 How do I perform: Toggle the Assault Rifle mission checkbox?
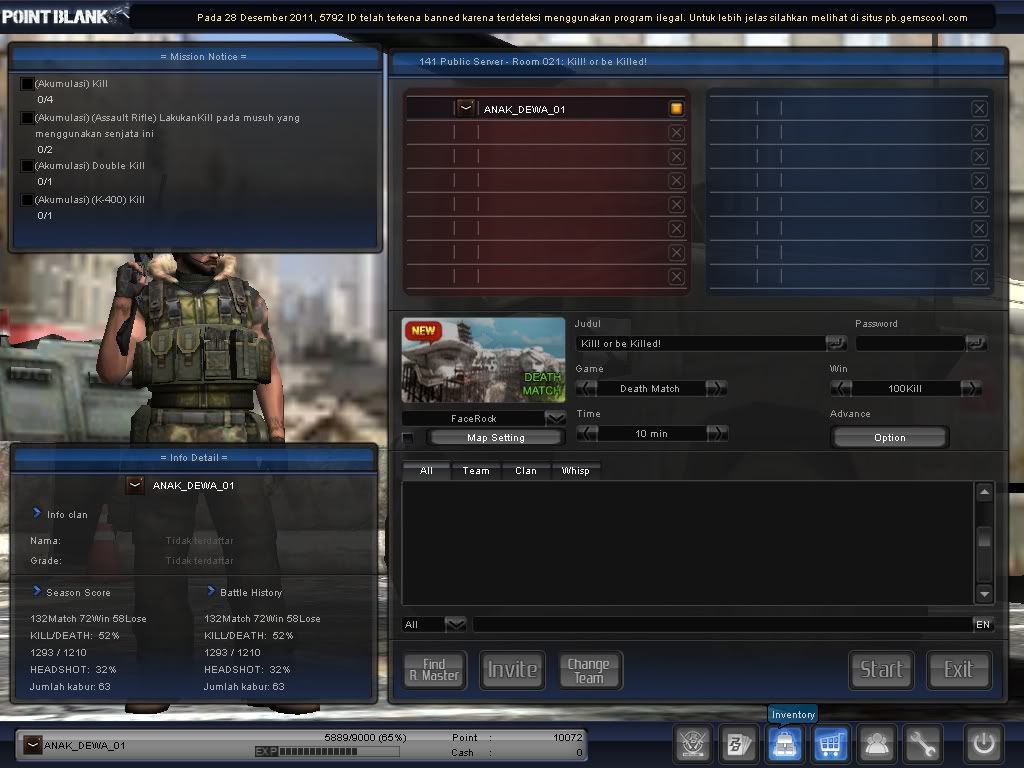(x=27, y=118)
